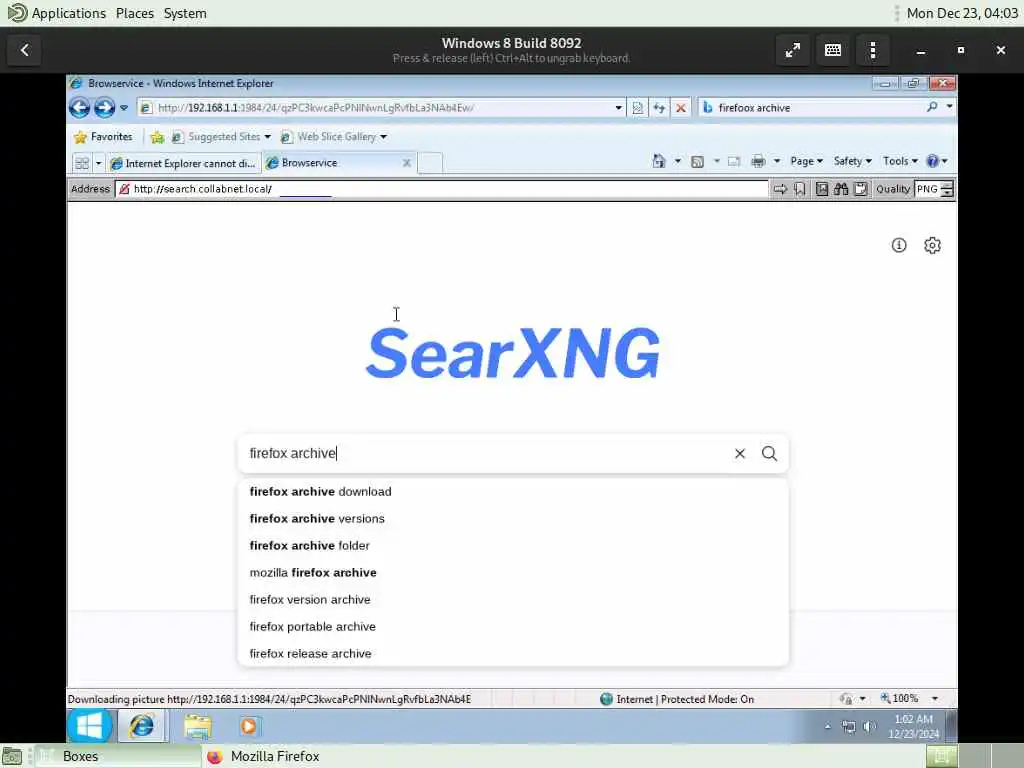
Task: Choose suggestion 'mozilla firefox archive'
Action: point(513,572)
